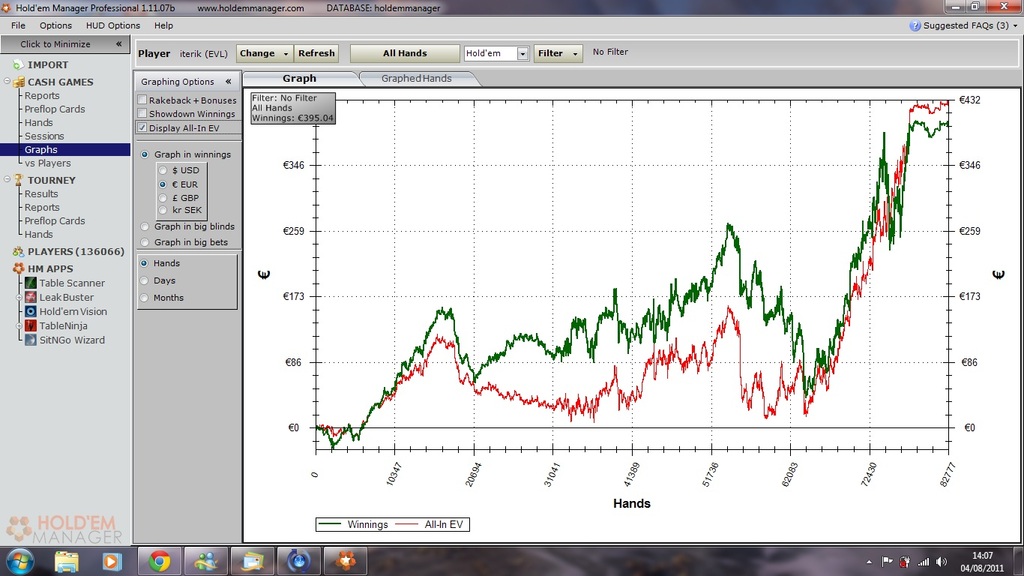
Task: Open Windows Media Player from taskbar
Action: click(111, 561)
